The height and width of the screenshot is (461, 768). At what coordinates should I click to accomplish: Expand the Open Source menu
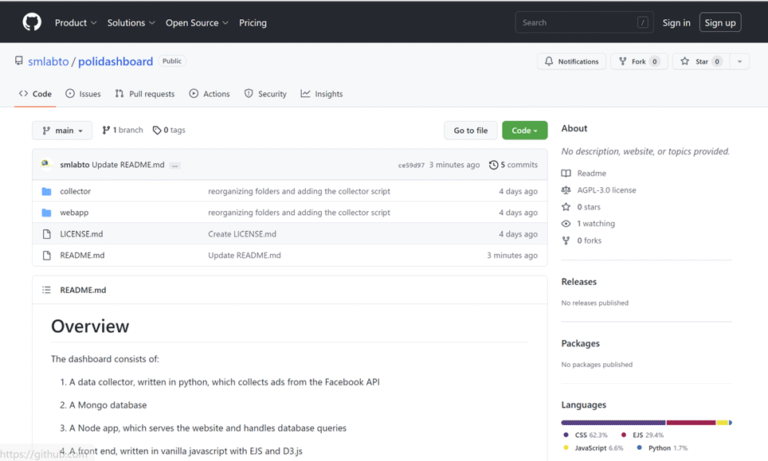[x=197, y=23]
